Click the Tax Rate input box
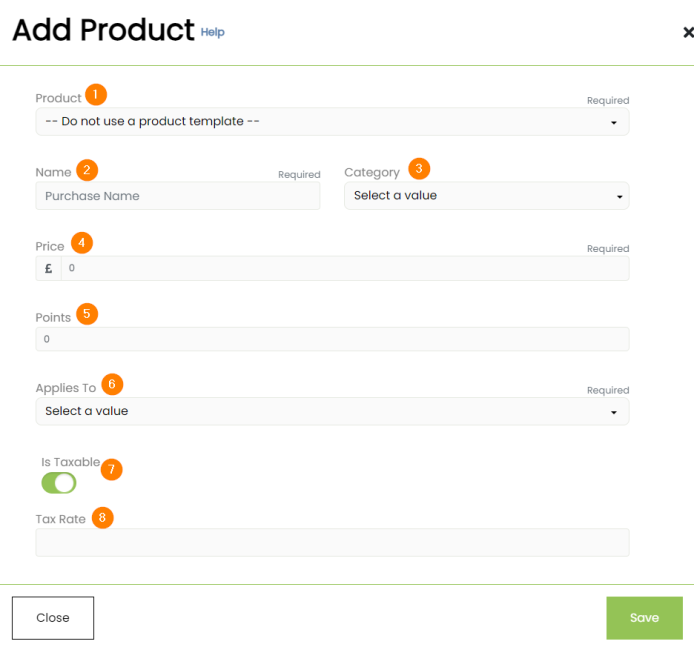This screenshot has height=647, width=694. [x=332, y=543]
